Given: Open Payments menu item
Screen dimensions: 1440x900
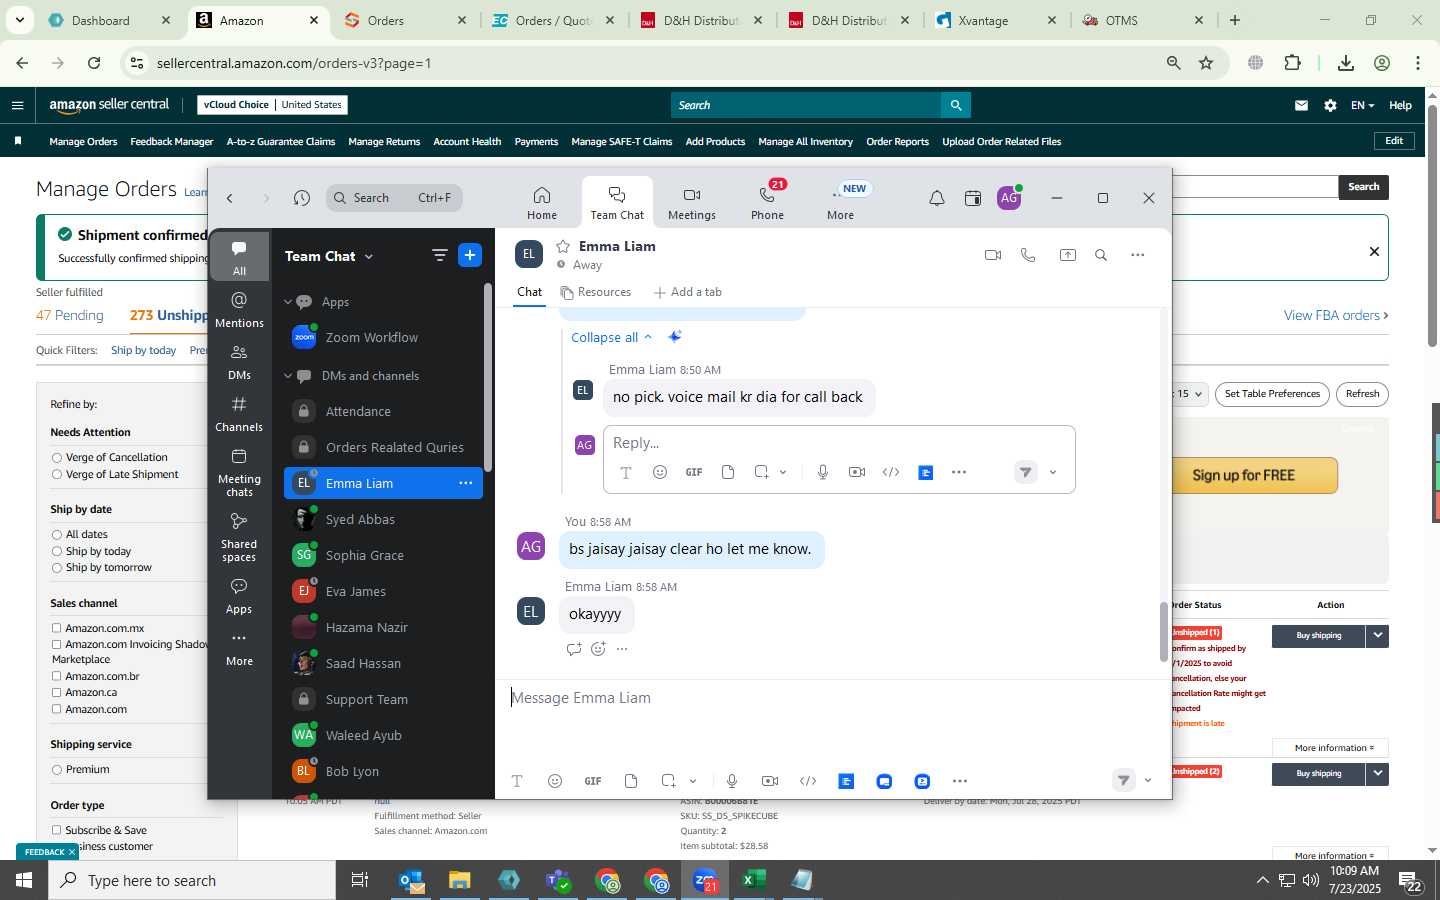Looking at the screenshot, I should click(536, 142).
